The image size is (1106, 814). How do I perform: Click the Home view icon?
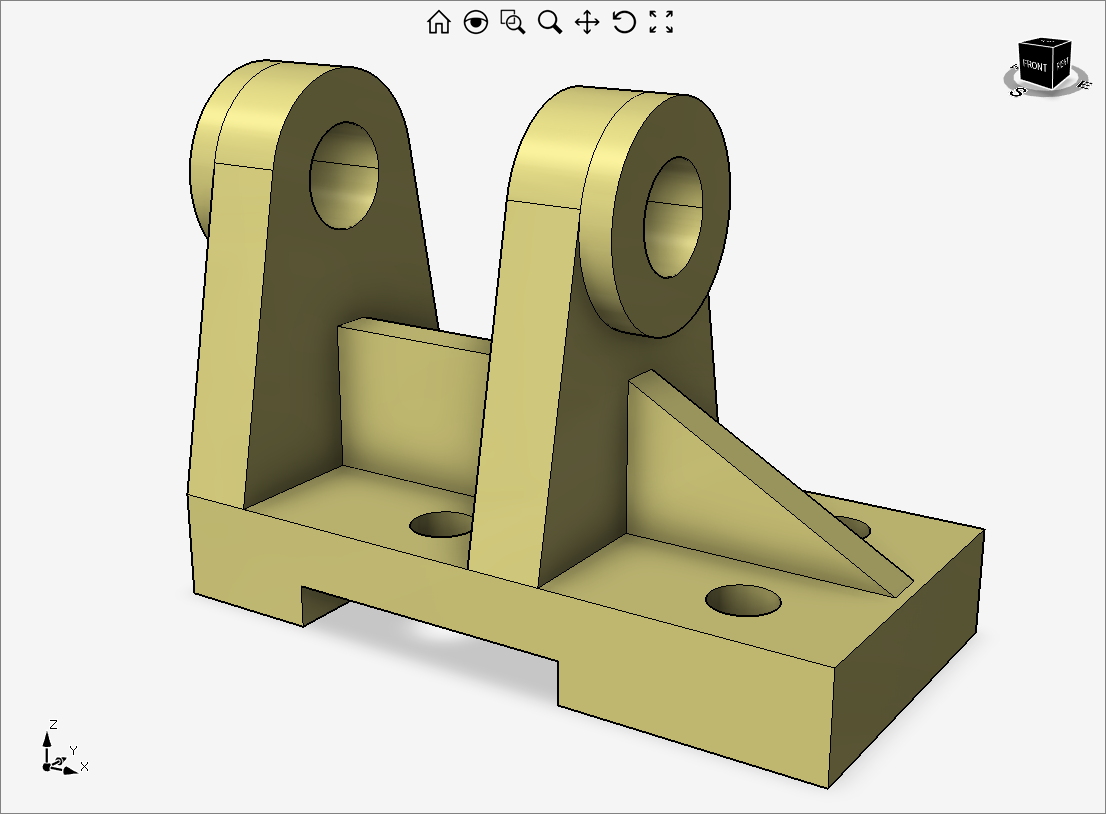tap(438, 22)
